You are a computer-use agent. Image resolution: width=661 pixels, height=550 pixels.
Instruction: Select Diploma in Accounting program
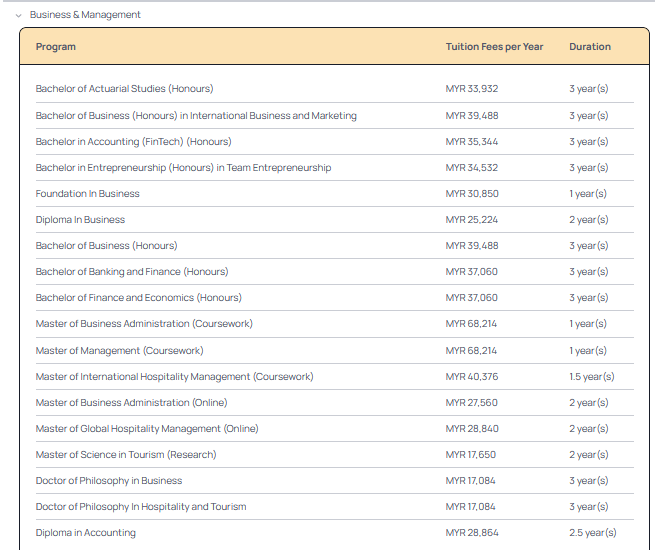tap(86, 533)
